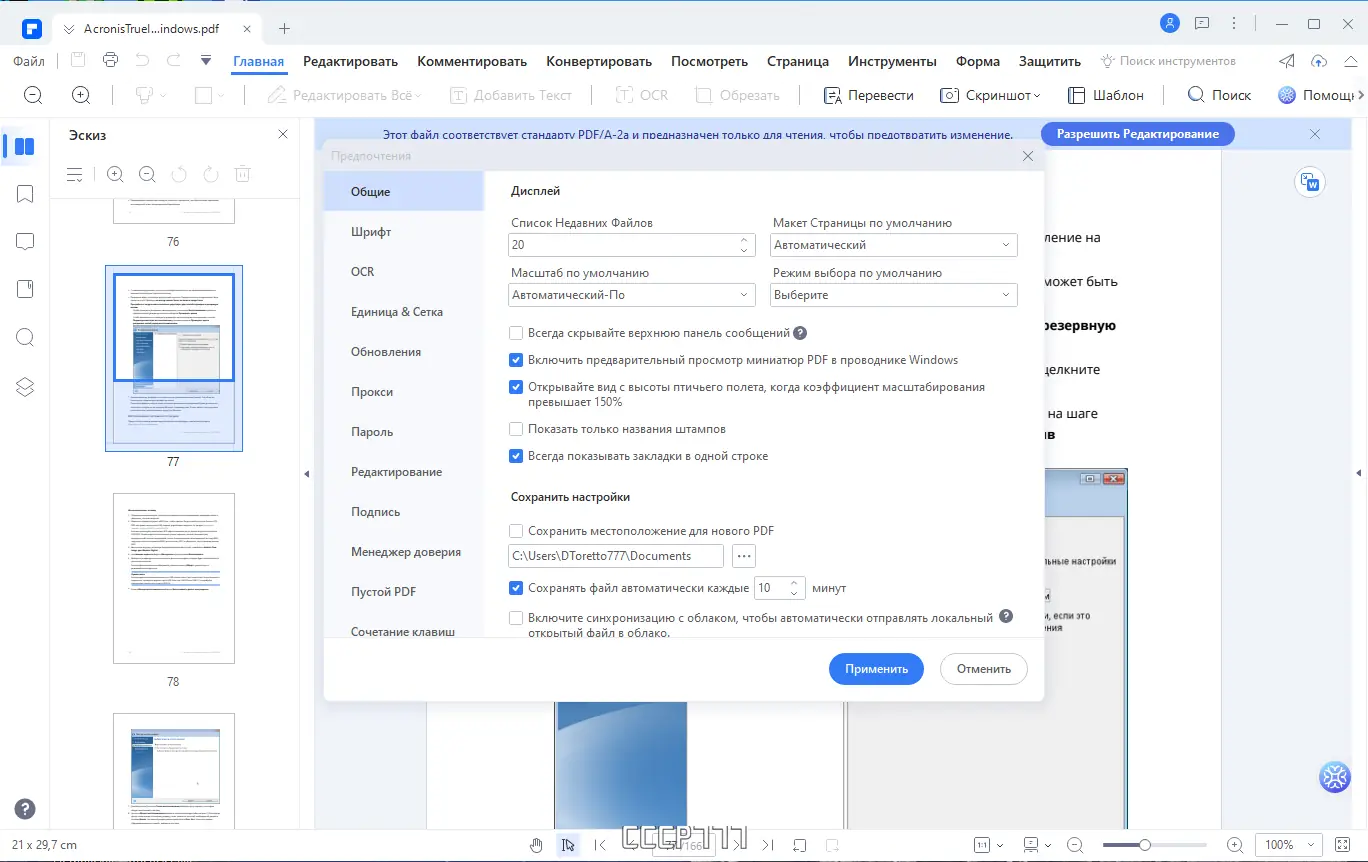Open 'Макет Страницы по умолчанию' dropdown

[x=894, y=245]
